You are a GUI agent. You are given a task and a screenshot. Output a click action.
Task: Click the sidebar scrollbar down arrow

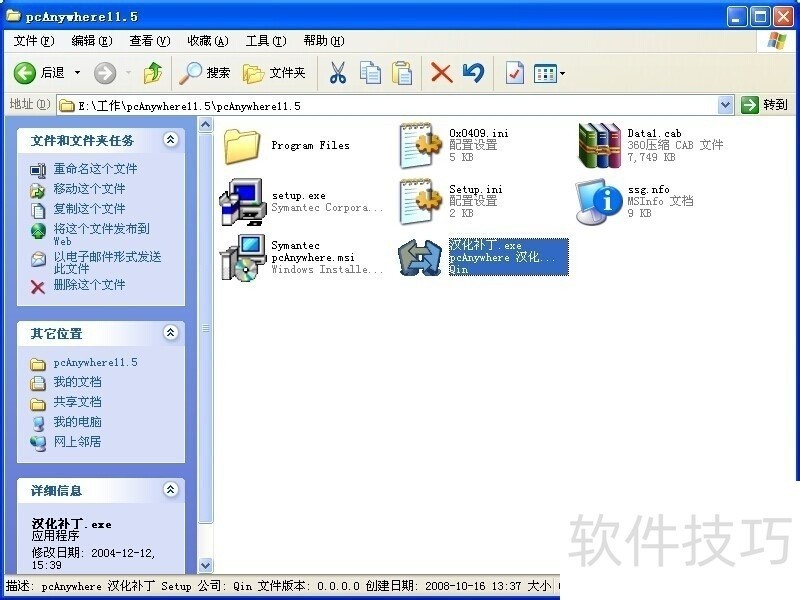point(206,565)
